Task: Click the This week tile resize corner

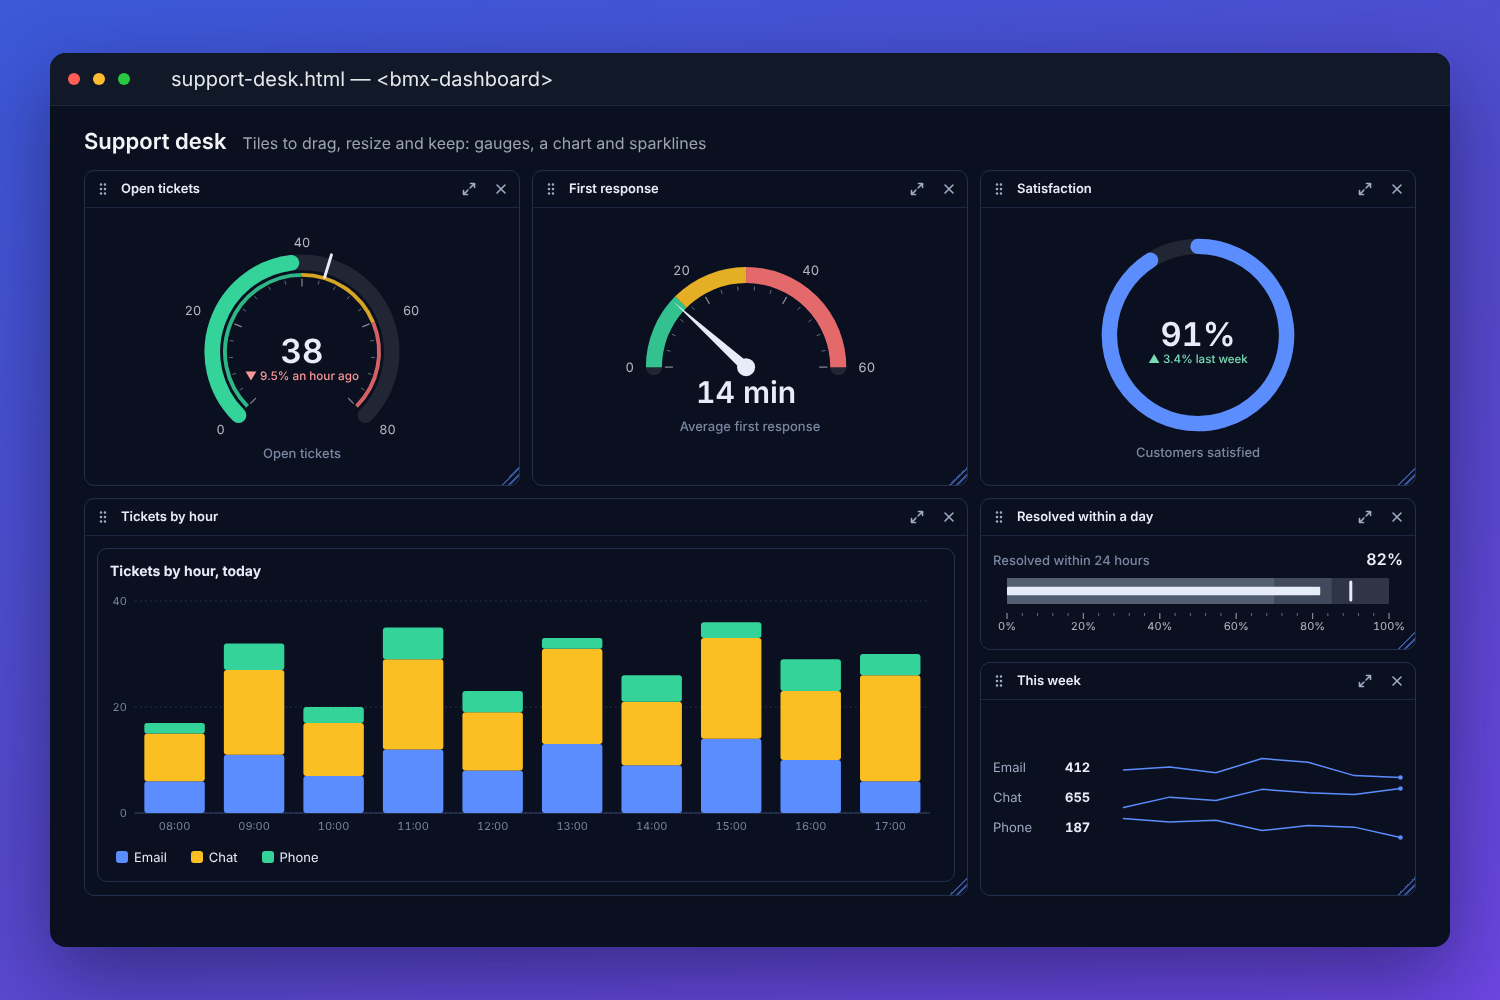Action: (x=1407, y=887)
